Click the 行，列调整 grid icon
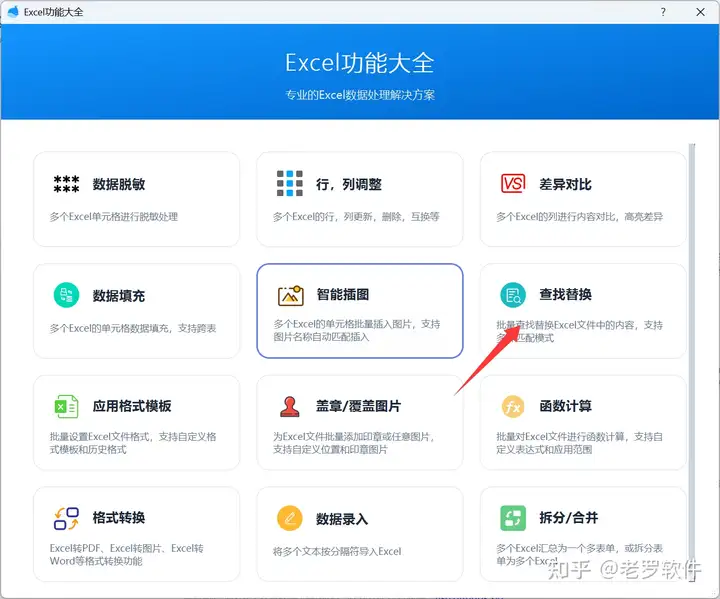This screenshot has height=599, width=720. [x=290, y=183]
